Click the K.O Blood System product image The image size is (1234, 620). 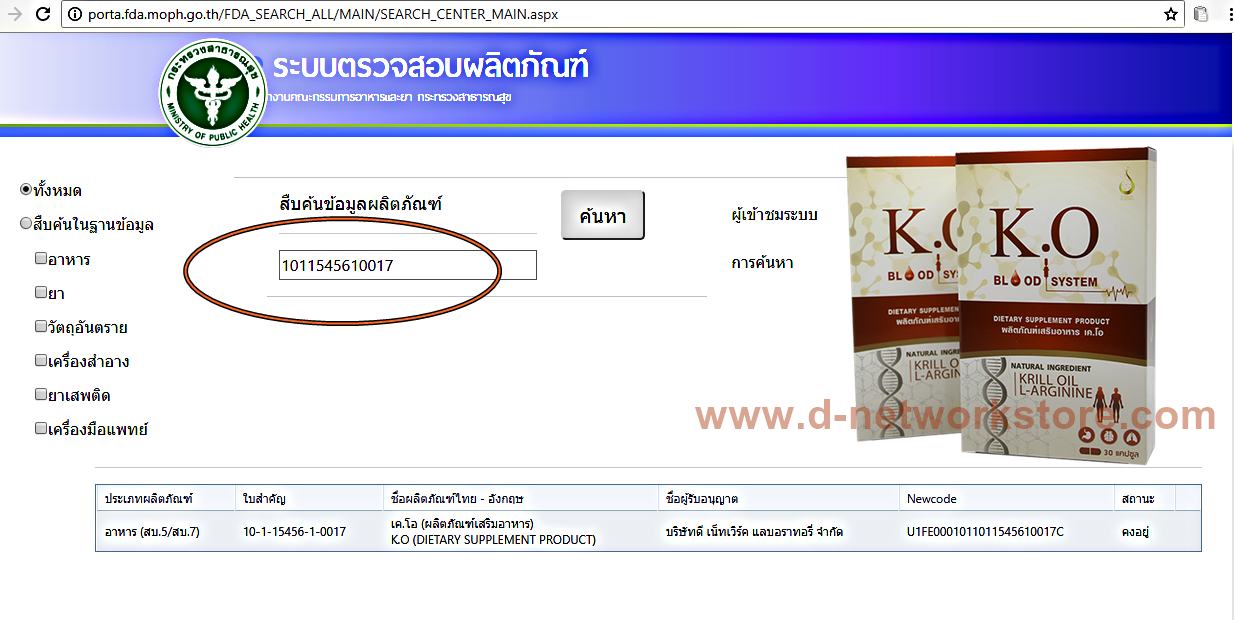tap(1002, 305)
